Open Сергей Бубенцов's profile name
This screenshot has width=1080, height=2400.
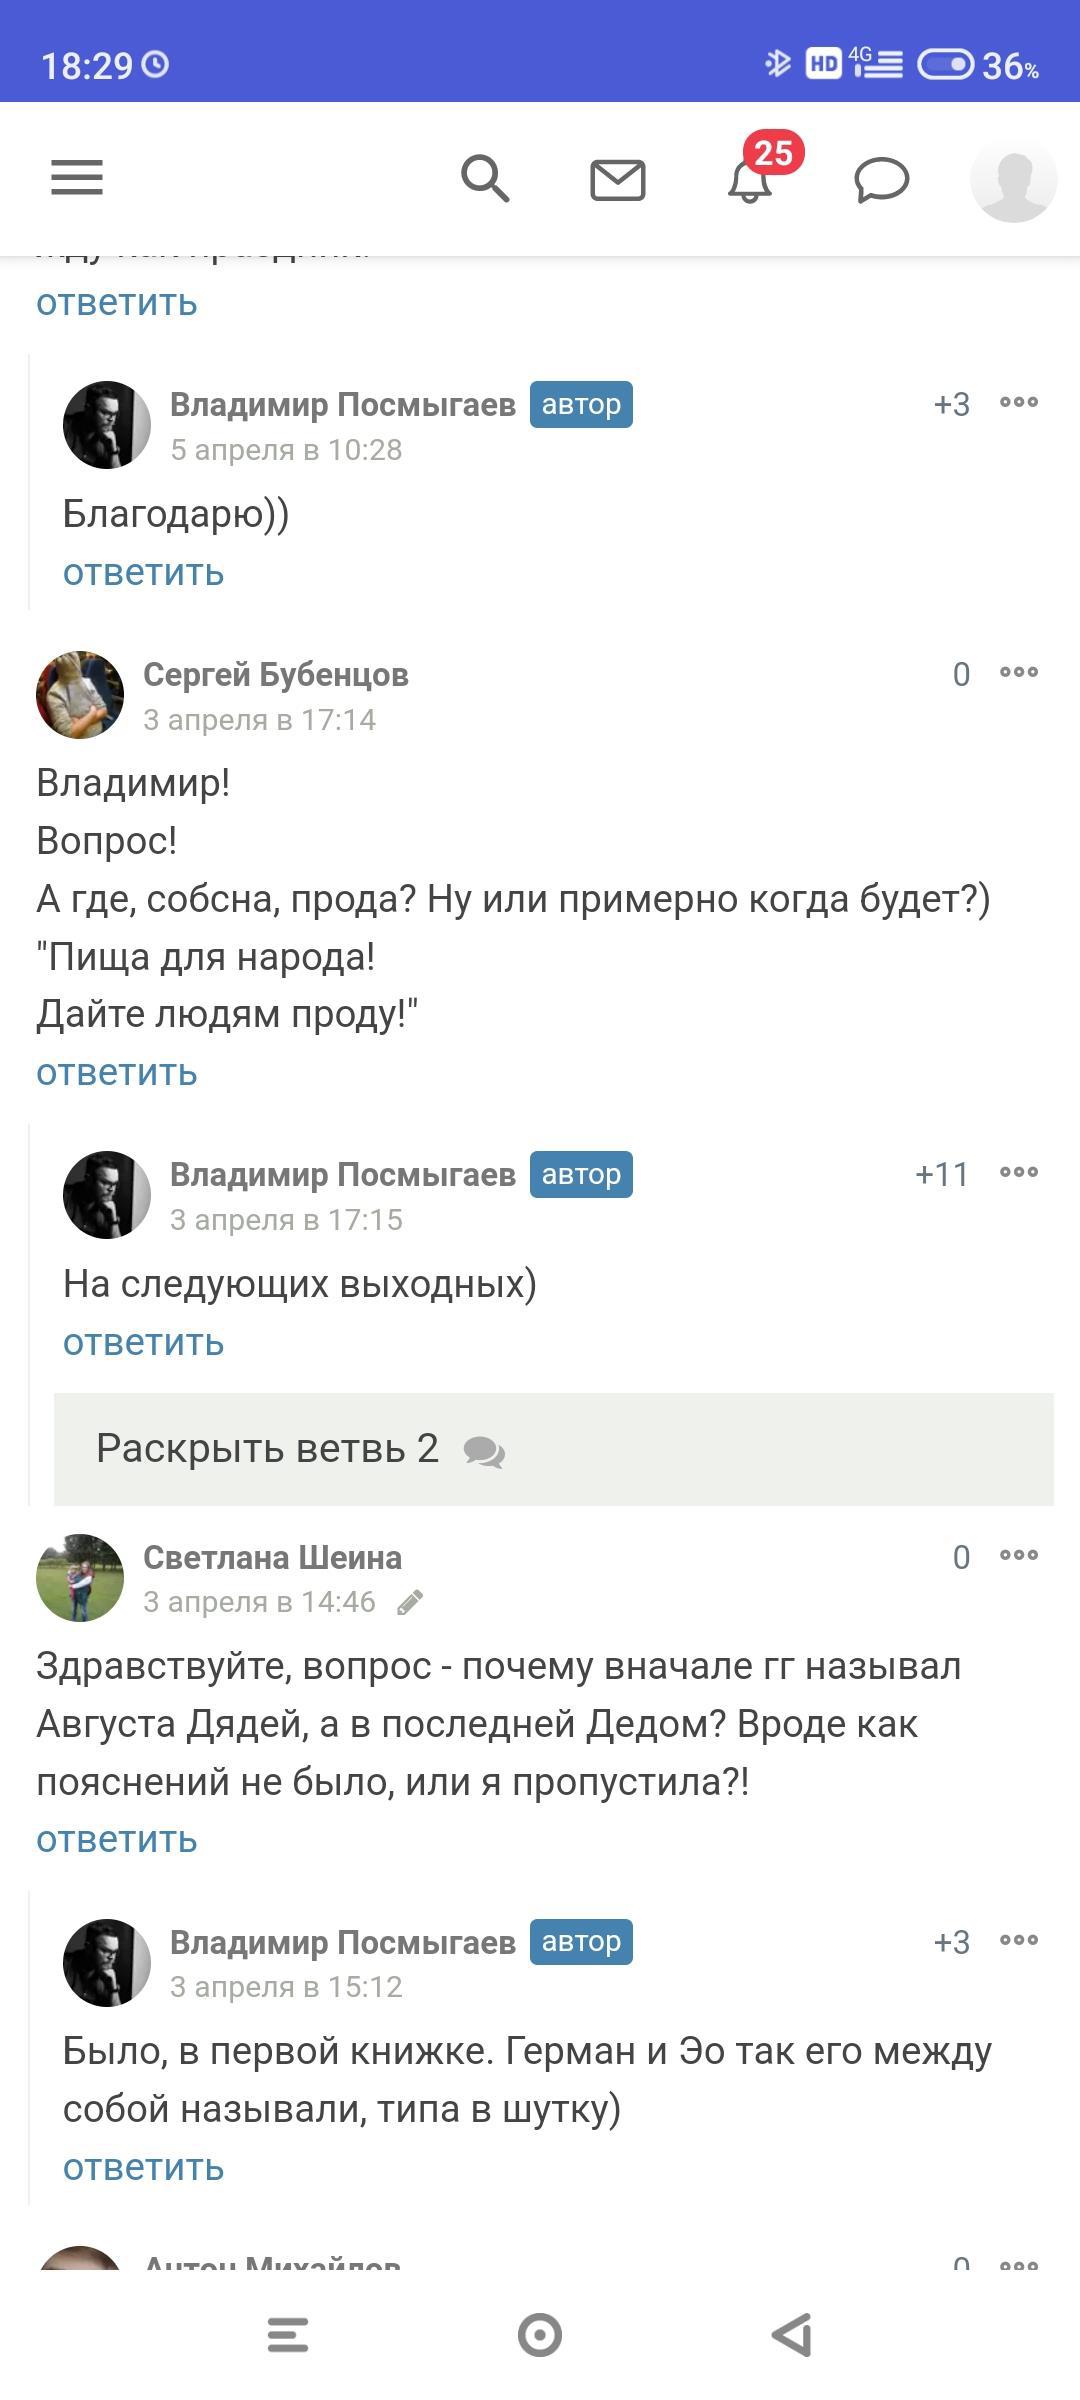click(x=276, y=675)
